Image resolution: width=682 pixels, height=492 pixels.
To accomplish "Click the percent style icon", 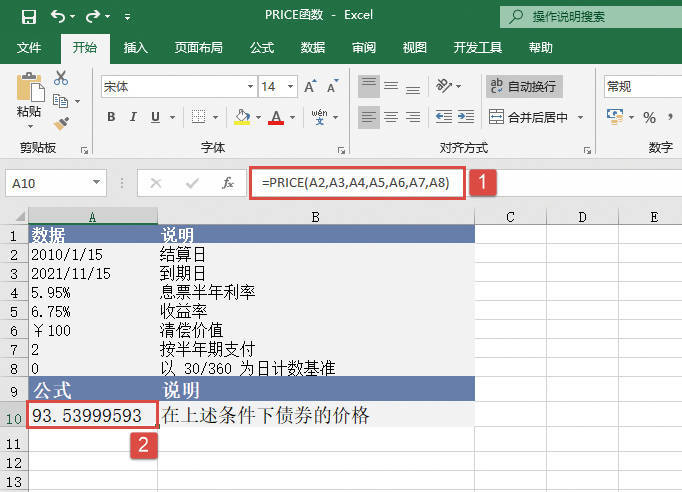I will coord(648,117).
